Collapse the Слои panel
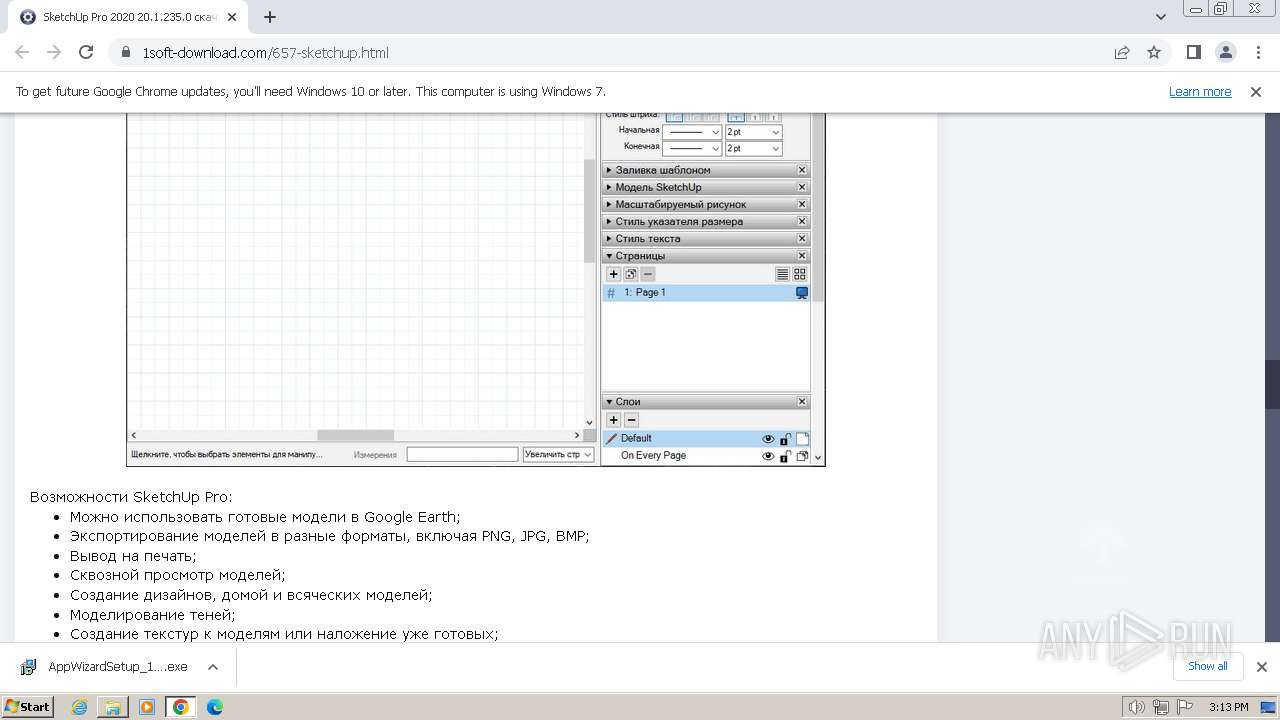 [609, 402]
